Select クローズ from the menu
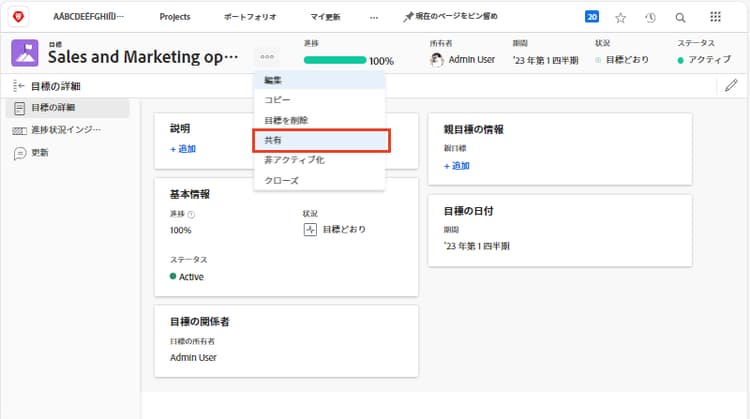 [x=319, y=180]
